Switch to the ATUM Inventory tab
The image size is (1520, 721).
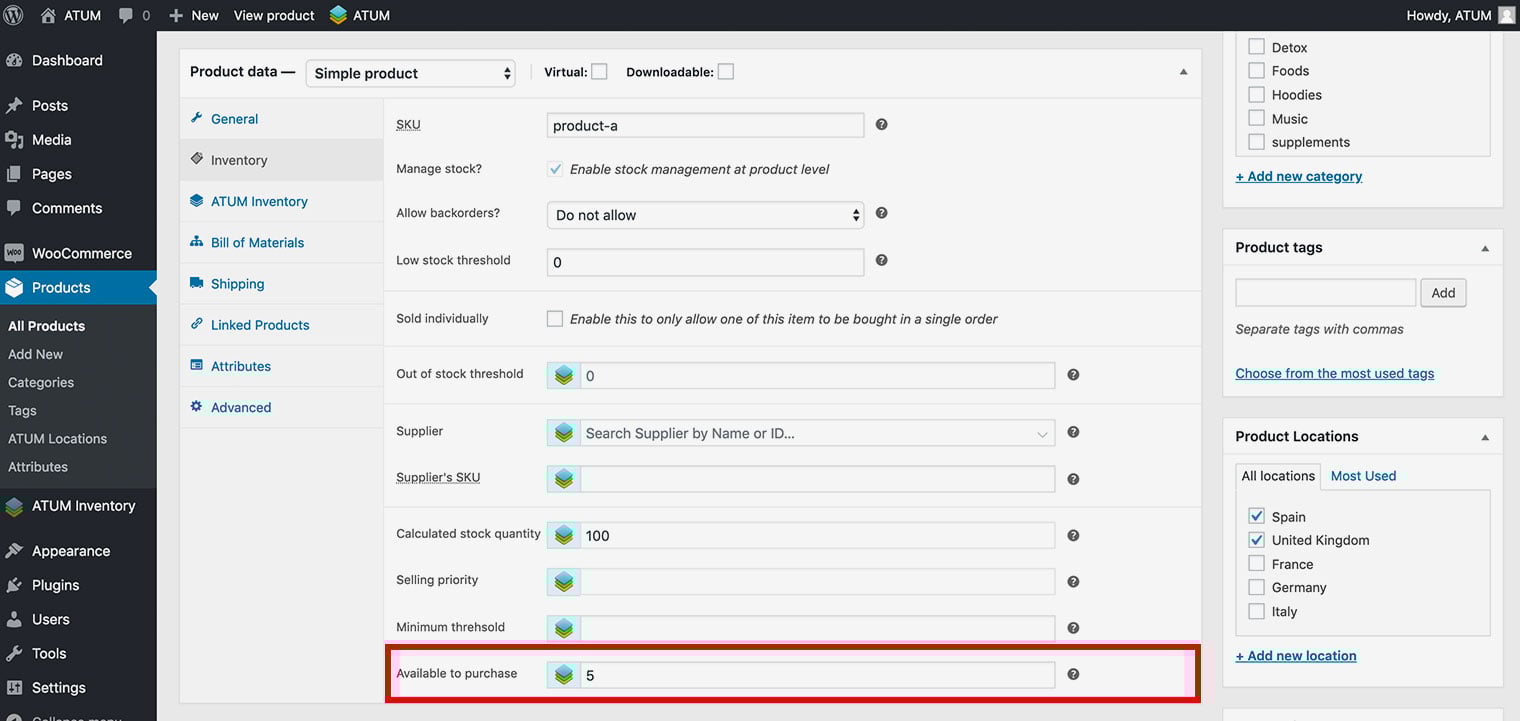(x=259, y=201)
